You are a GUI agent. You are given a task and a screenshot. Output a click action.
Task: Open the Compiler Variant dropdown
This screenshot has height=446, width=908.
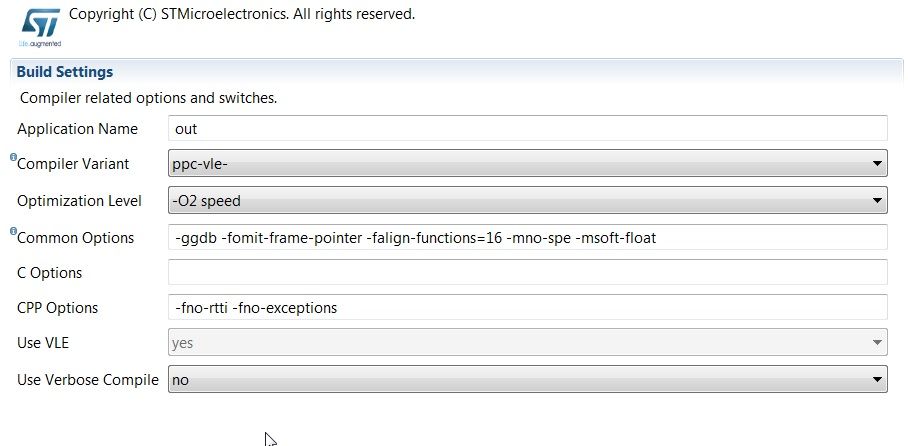[528, 163]
